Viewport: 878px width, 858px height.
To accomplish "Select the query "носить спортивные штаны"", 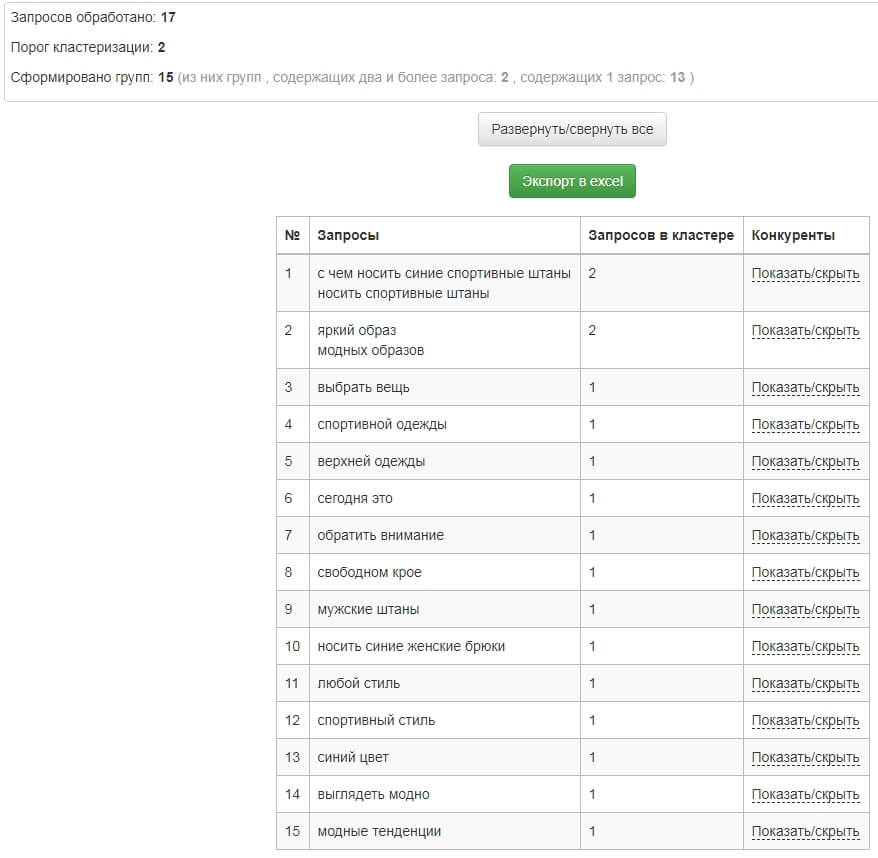I will 403,293.
